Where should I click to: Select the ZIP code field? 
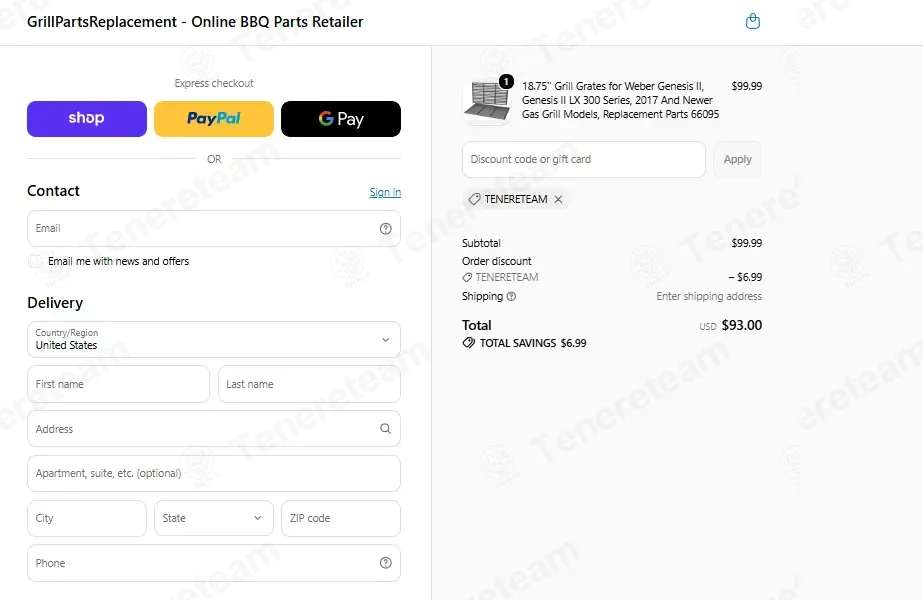click(x=341, y=518)
